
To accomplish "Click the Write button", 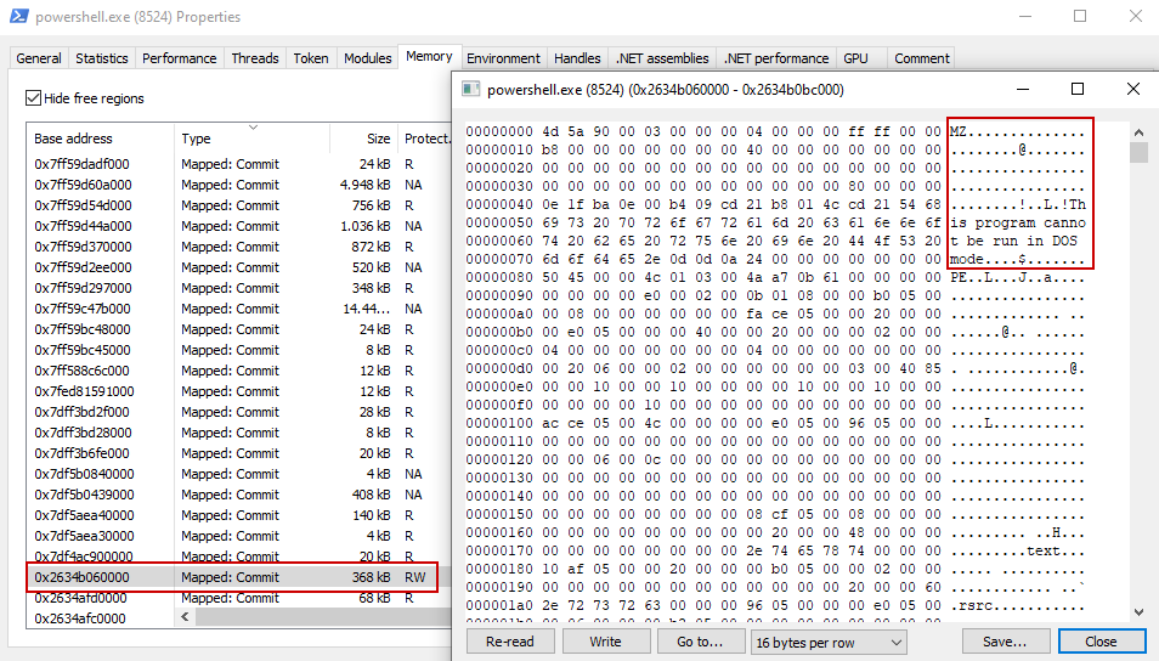I will point(605,642).
